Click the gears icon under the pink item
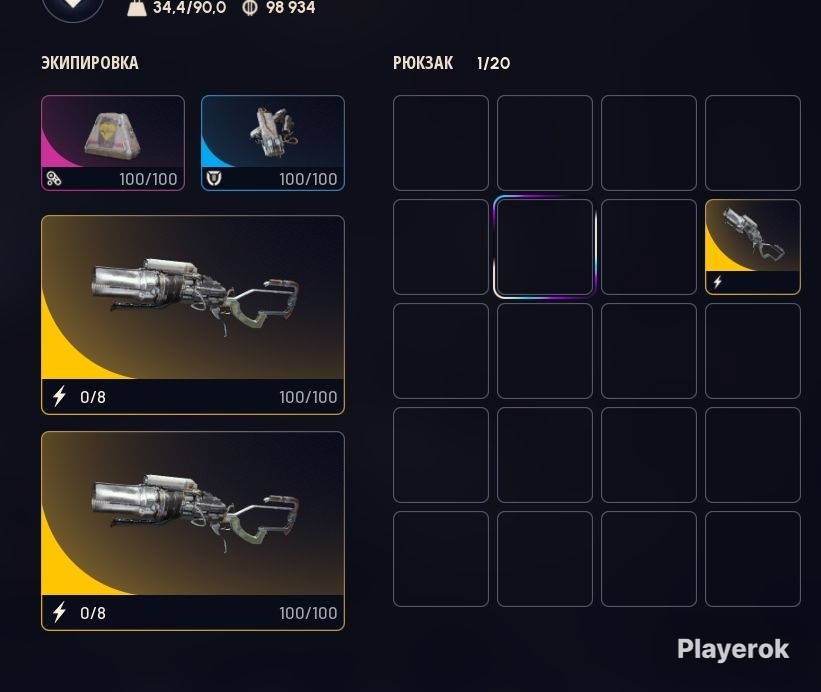821x692 pixels. pyautogui.click(x=54, y=179)
